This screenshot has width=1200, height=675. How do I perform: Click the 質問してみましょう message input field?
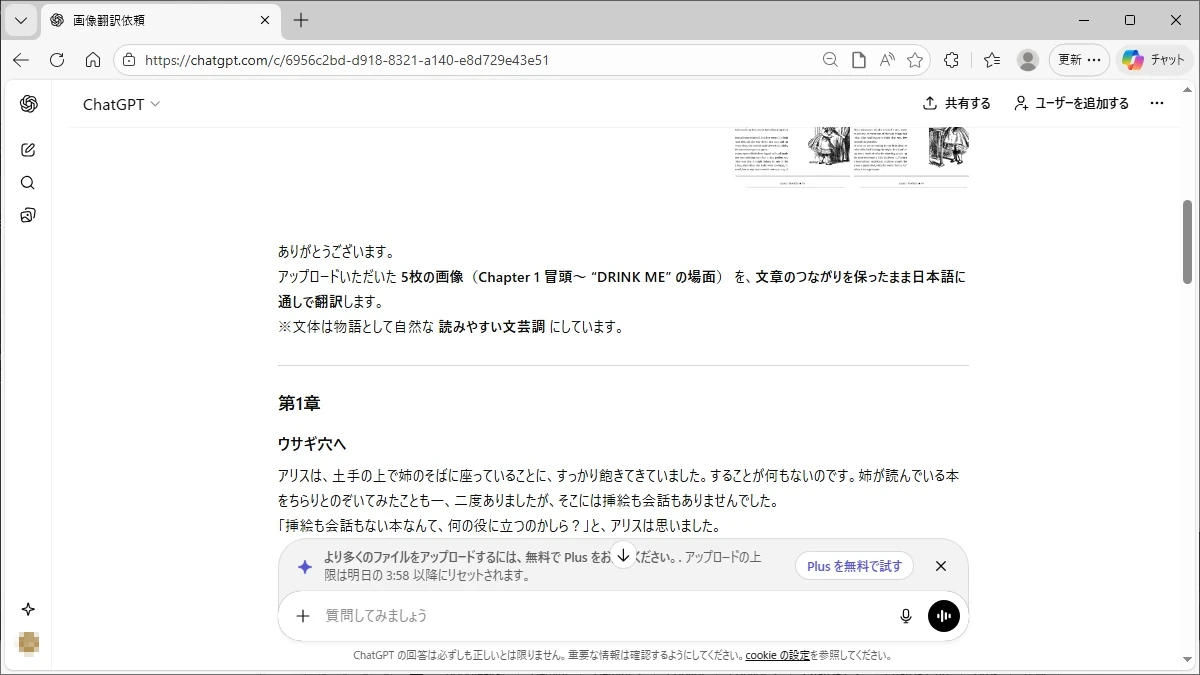pos(600,616)
